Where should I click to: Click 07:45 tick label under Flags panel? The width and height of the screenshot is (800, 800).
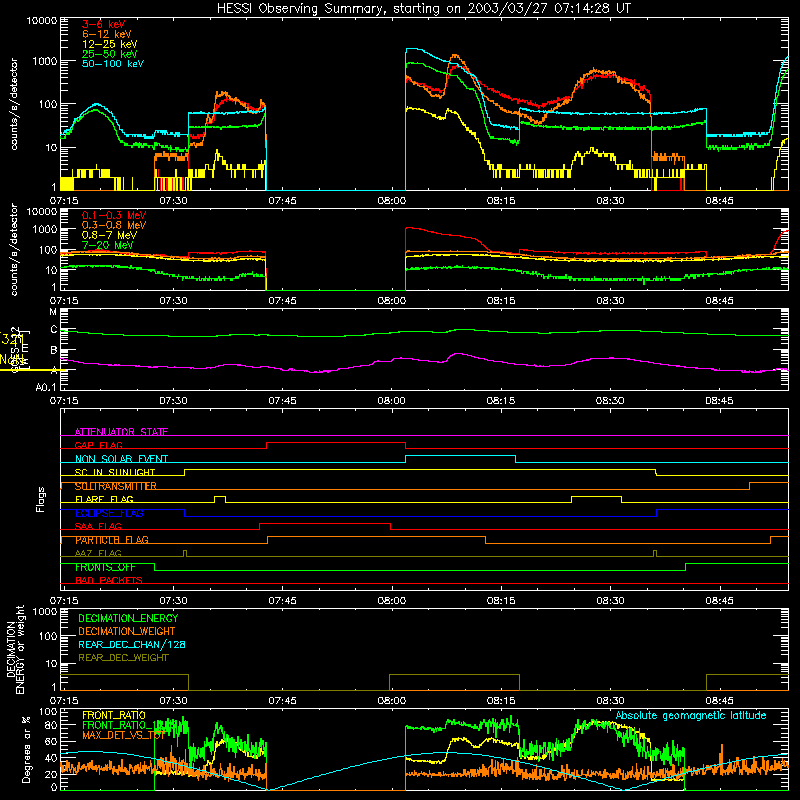(283, 601)
